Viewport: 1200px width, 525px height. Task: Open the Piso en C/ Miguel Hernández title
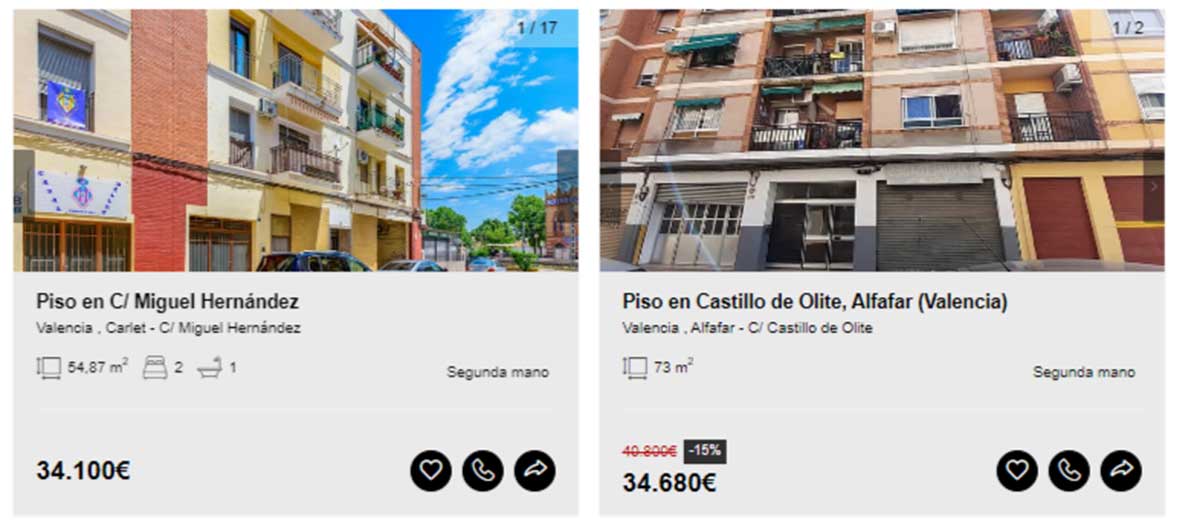[168, 301]
